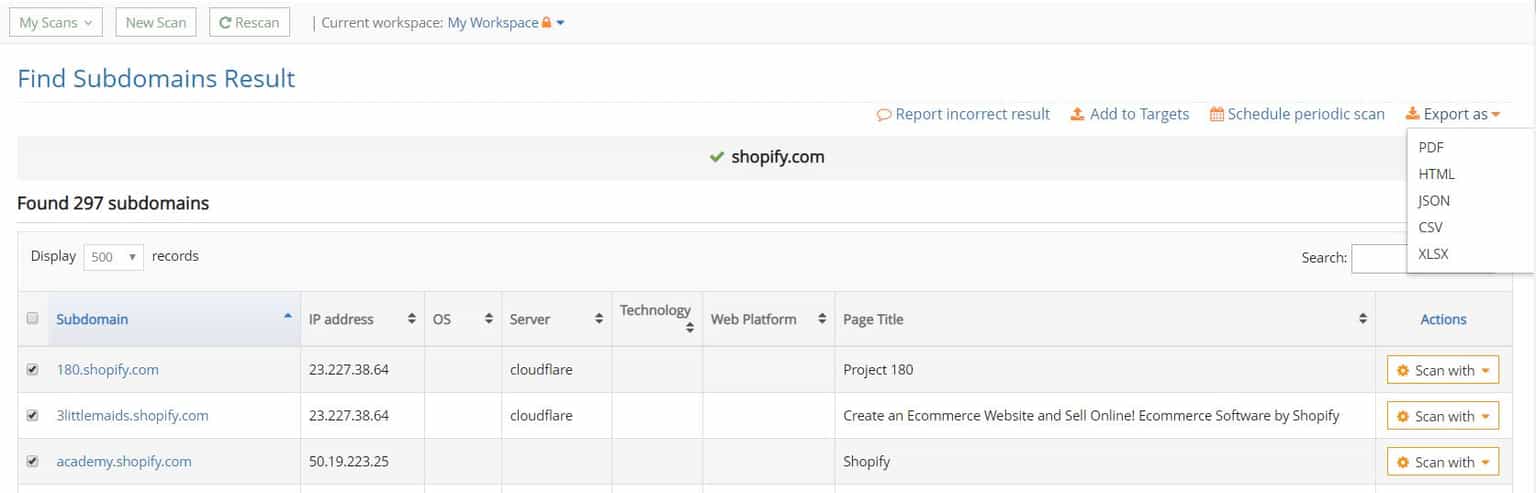Sort the IP address column
Viewport: 1536px width, 493px height.
tap(411, 319)
